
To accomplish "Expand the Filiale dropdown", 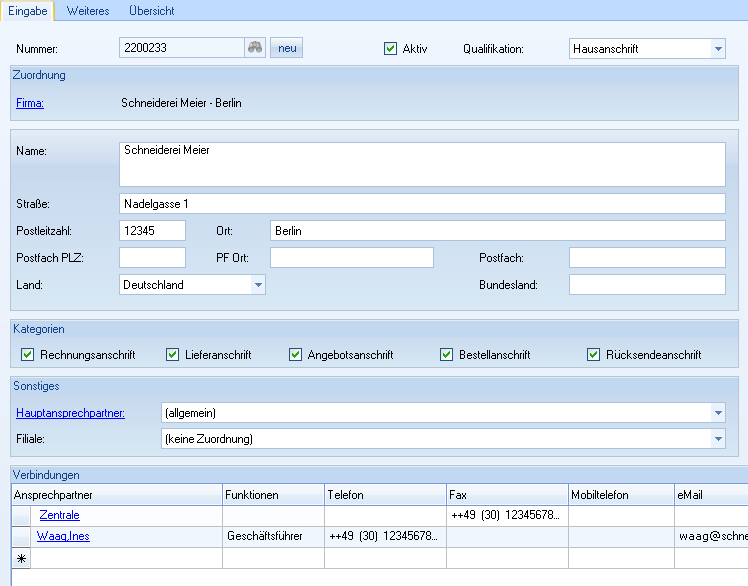I will click(718, 438).
